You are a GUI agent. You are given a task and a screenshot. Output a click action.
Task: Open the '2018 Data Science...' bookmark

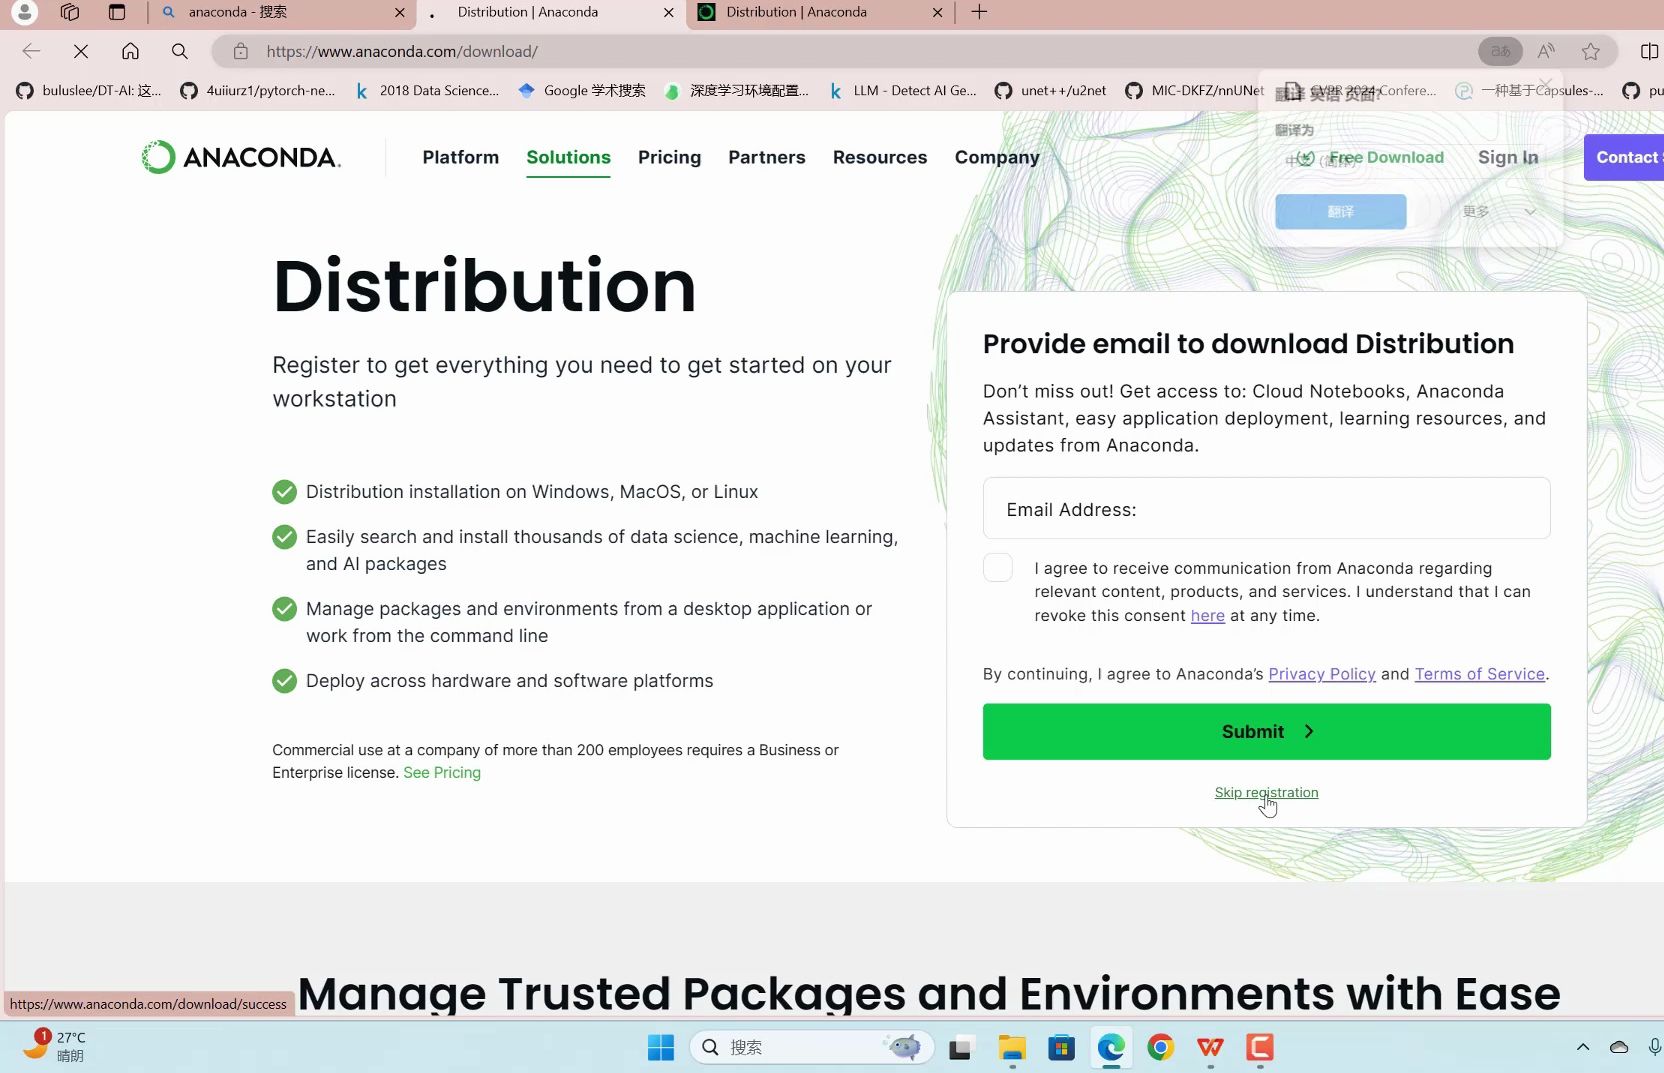(427, 91)
